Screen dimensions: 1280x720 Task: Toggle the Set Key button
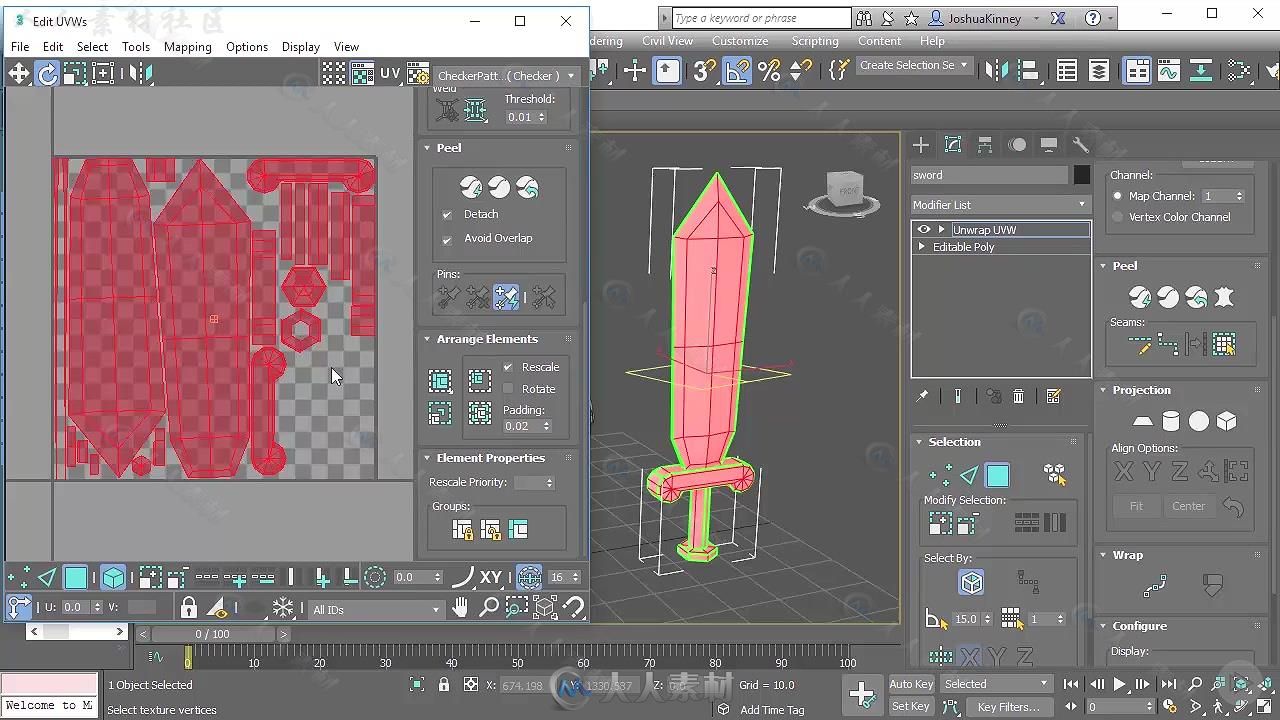click(911, 706)
